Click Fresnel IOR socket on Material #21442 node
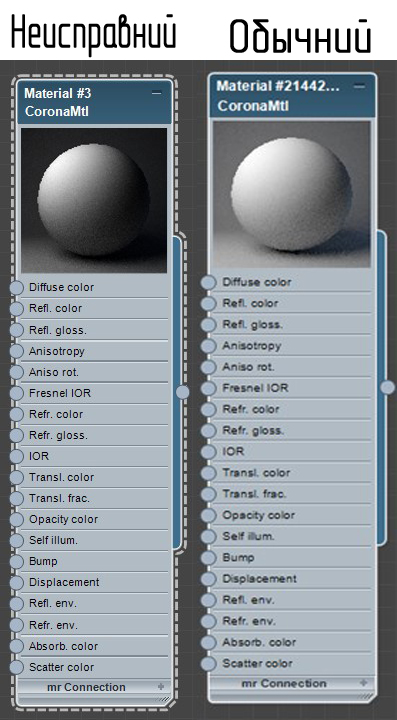Screen dimensions: 397x720 [208, 388]
